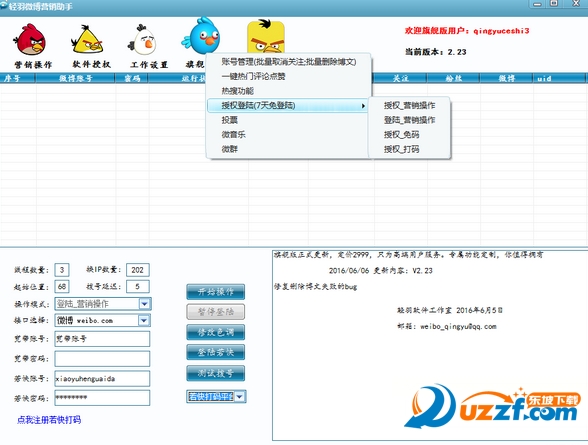588x445 pixels.
Task: Click the yellow square bird icon
Action: (x=266, y=37)
